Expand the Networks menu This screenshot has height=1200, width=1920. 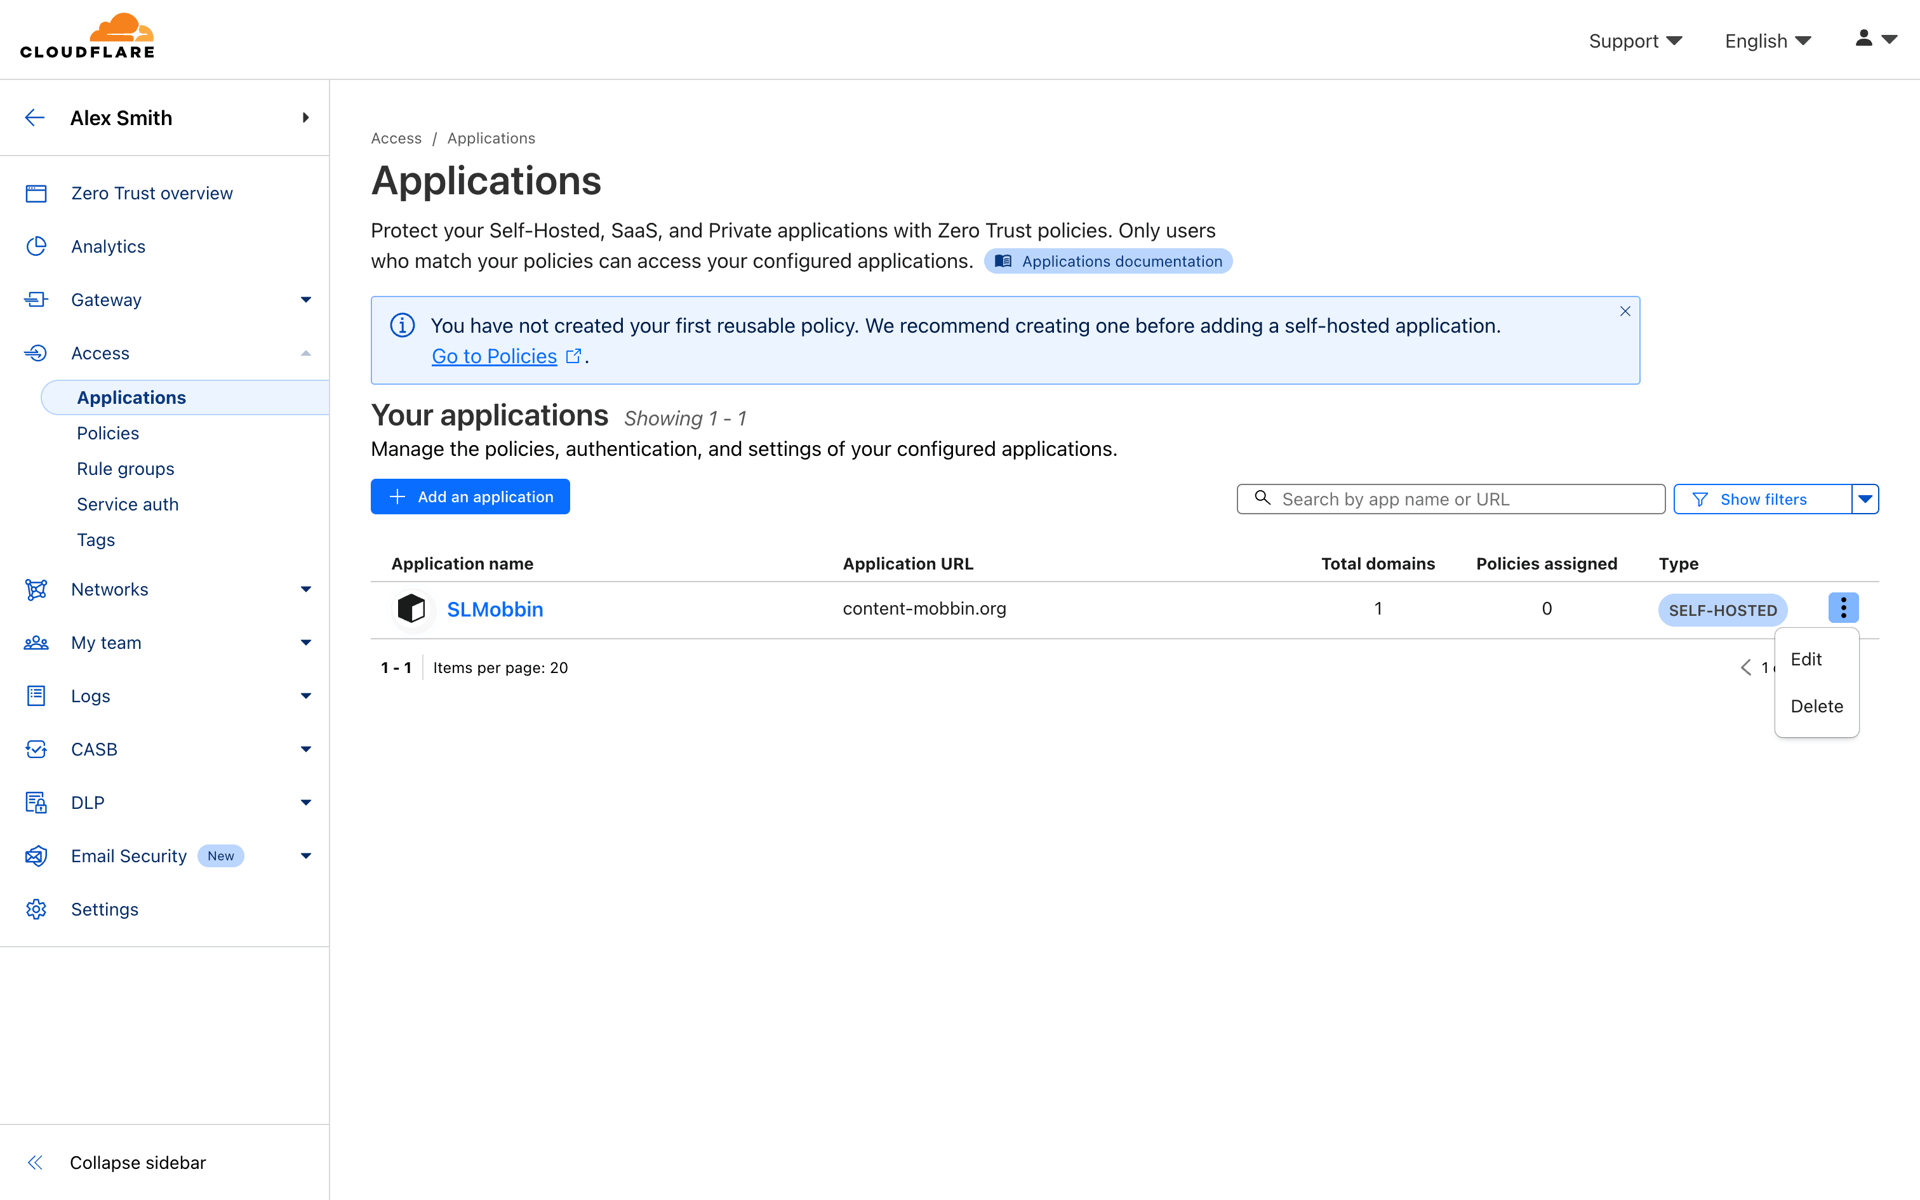tap(306, 589)
